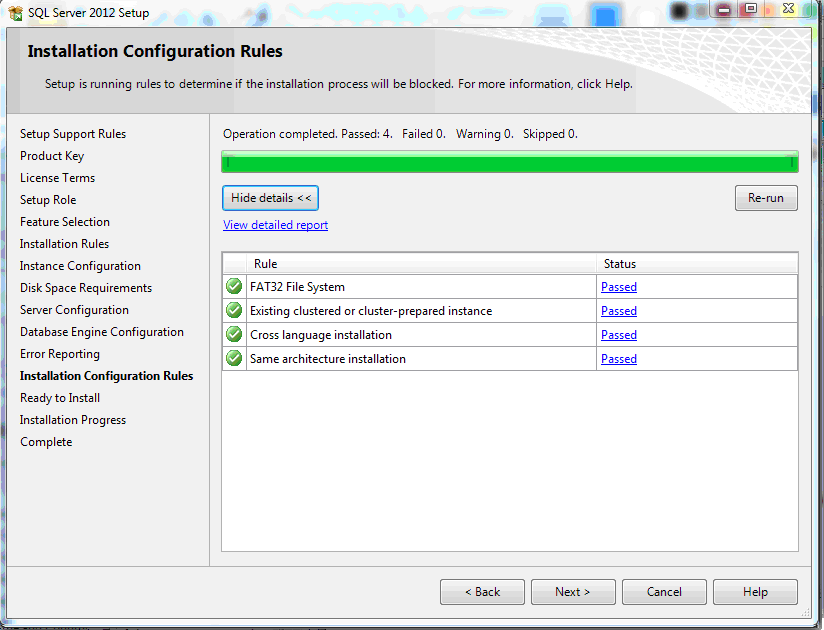This screenshot has height=630, width=824.
Task: Open Passed link for Same architecture installation
Action: click(x=618, y=359)
